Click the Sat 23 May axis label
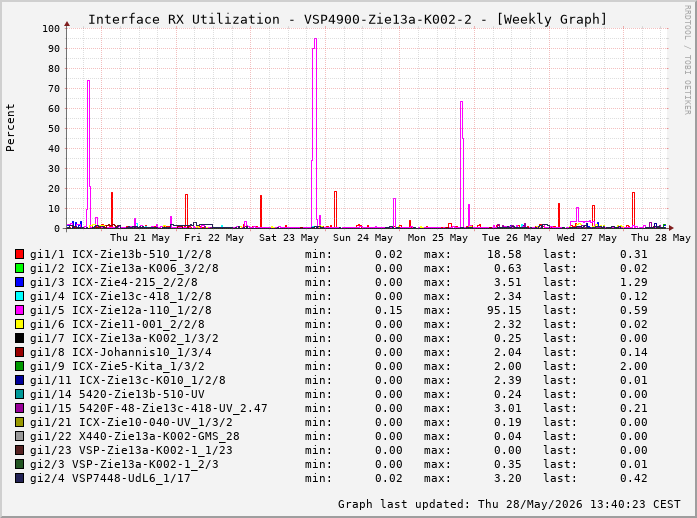697x518 pixels. [x=289, y=238]
